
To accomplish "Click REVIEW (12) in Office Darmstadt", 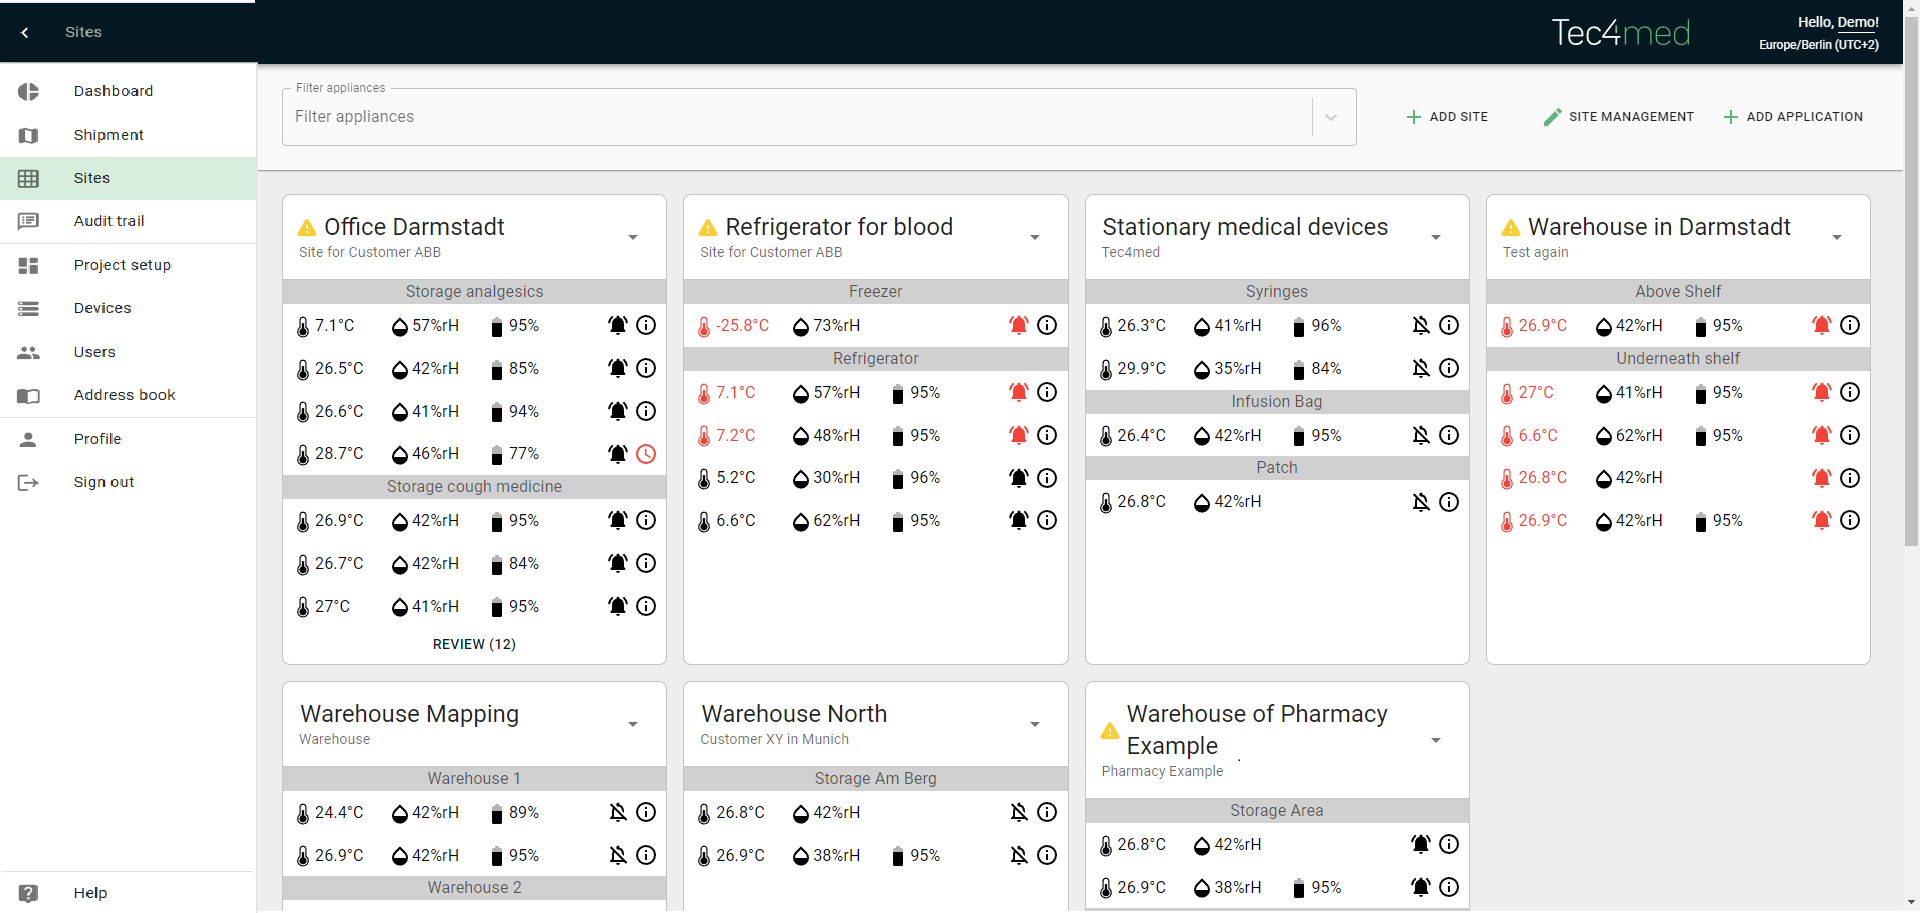I will click(474, 644).
